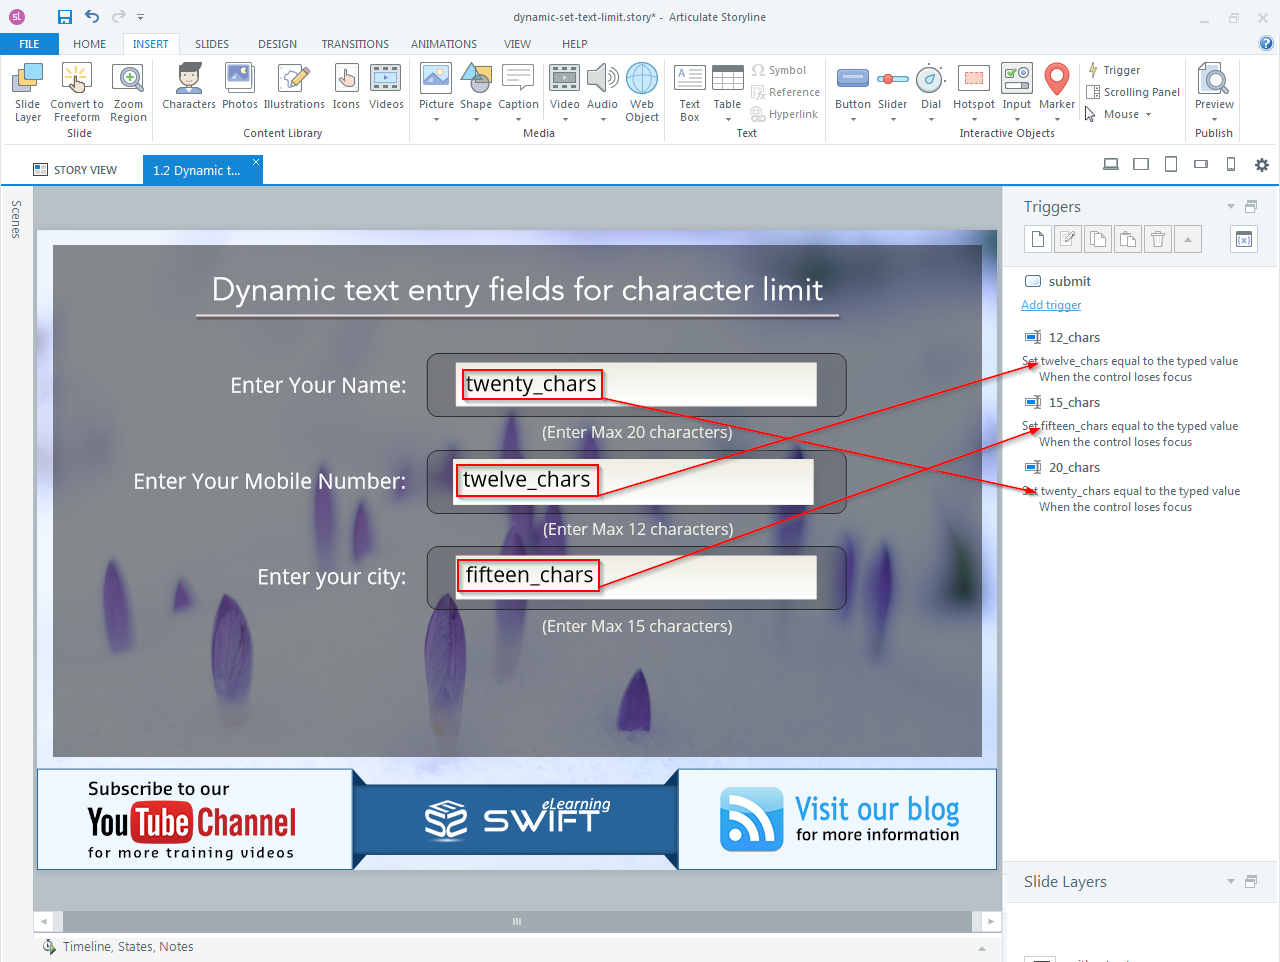The width and height of the screenshot is (1280, 962).
Task: Open the Manage project variables button
Action: click(x=1244, y=239)
